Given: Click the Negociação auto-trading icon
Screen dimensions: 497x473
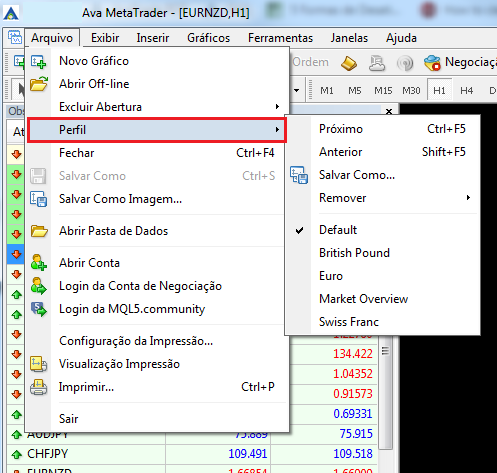Looking at the screenshot, I should click(432, 63).
